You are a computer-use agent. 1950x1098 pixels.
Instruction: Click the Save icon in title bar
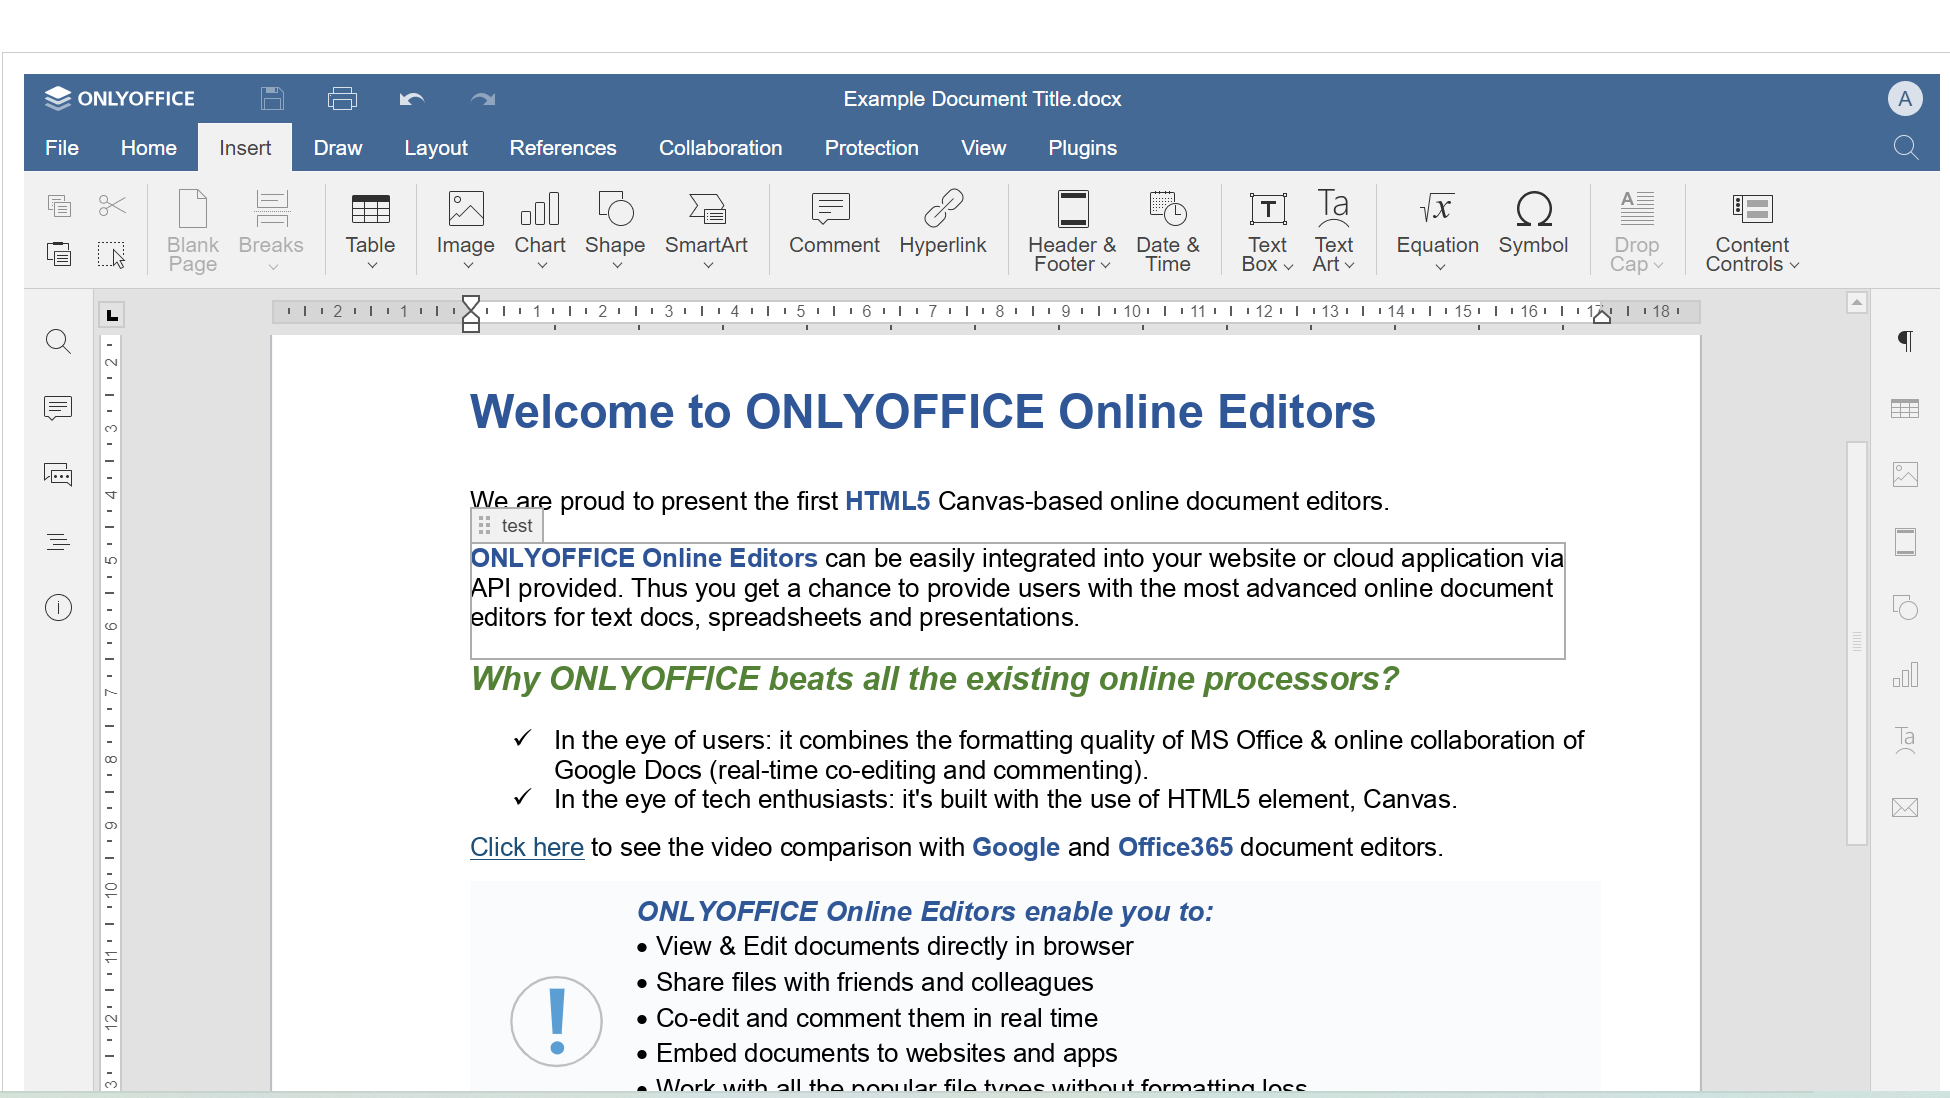pos(272,98)
